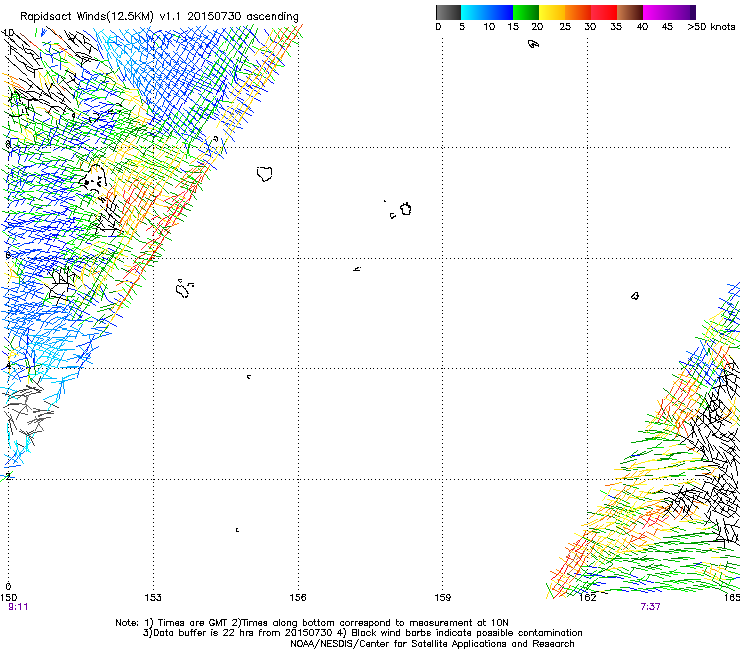
Task: Click the '162' longitude axis label
Action: tap(588, 598)
